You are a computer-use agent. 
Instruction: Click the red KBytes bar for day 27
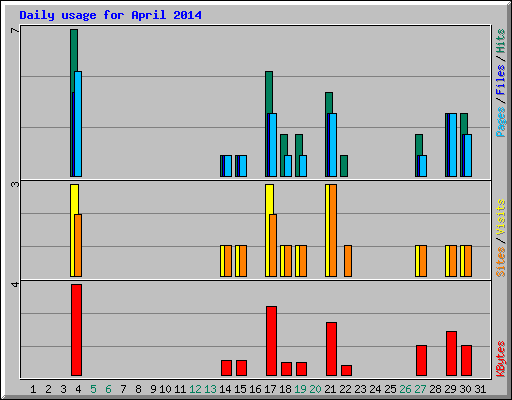421,361
